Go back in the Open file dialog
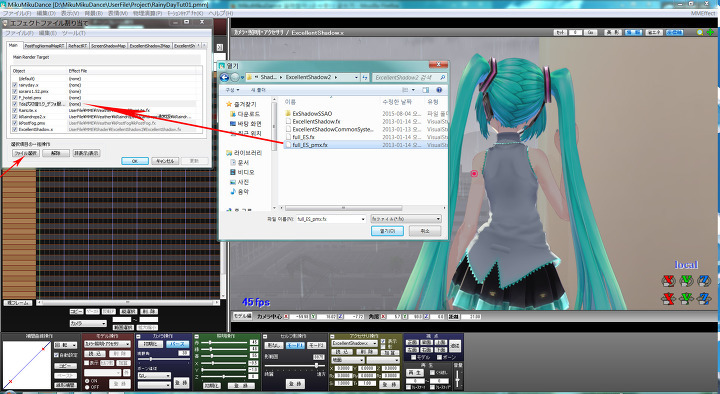The height and width of the screenshot is (394, 720). tap(225, 78)
